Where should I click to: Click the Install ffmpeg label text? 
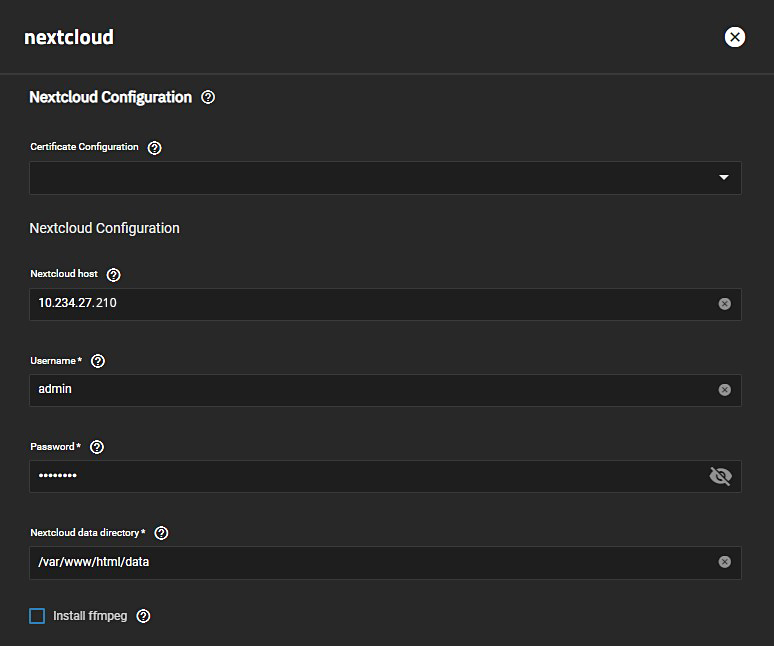coord(90,616)
